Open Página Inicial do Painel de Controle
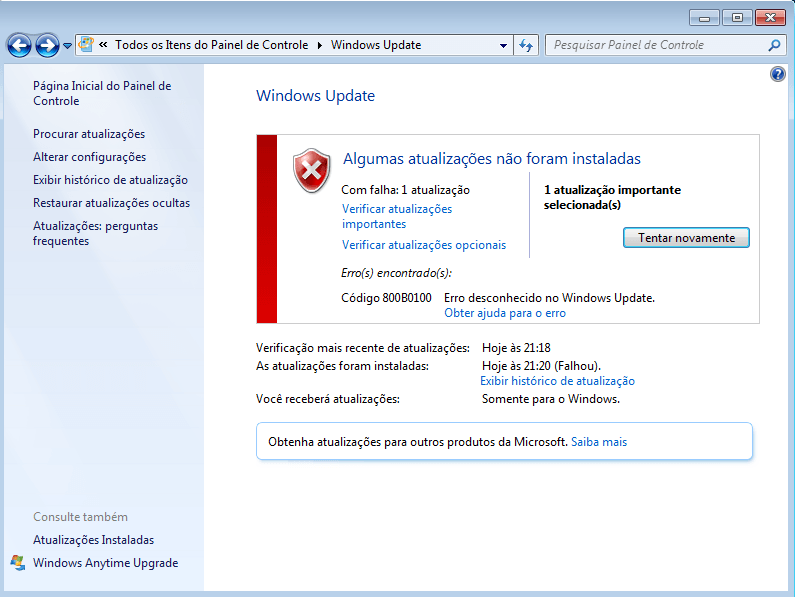Screen dimensions: 795x597 click(x=102, y=93)
